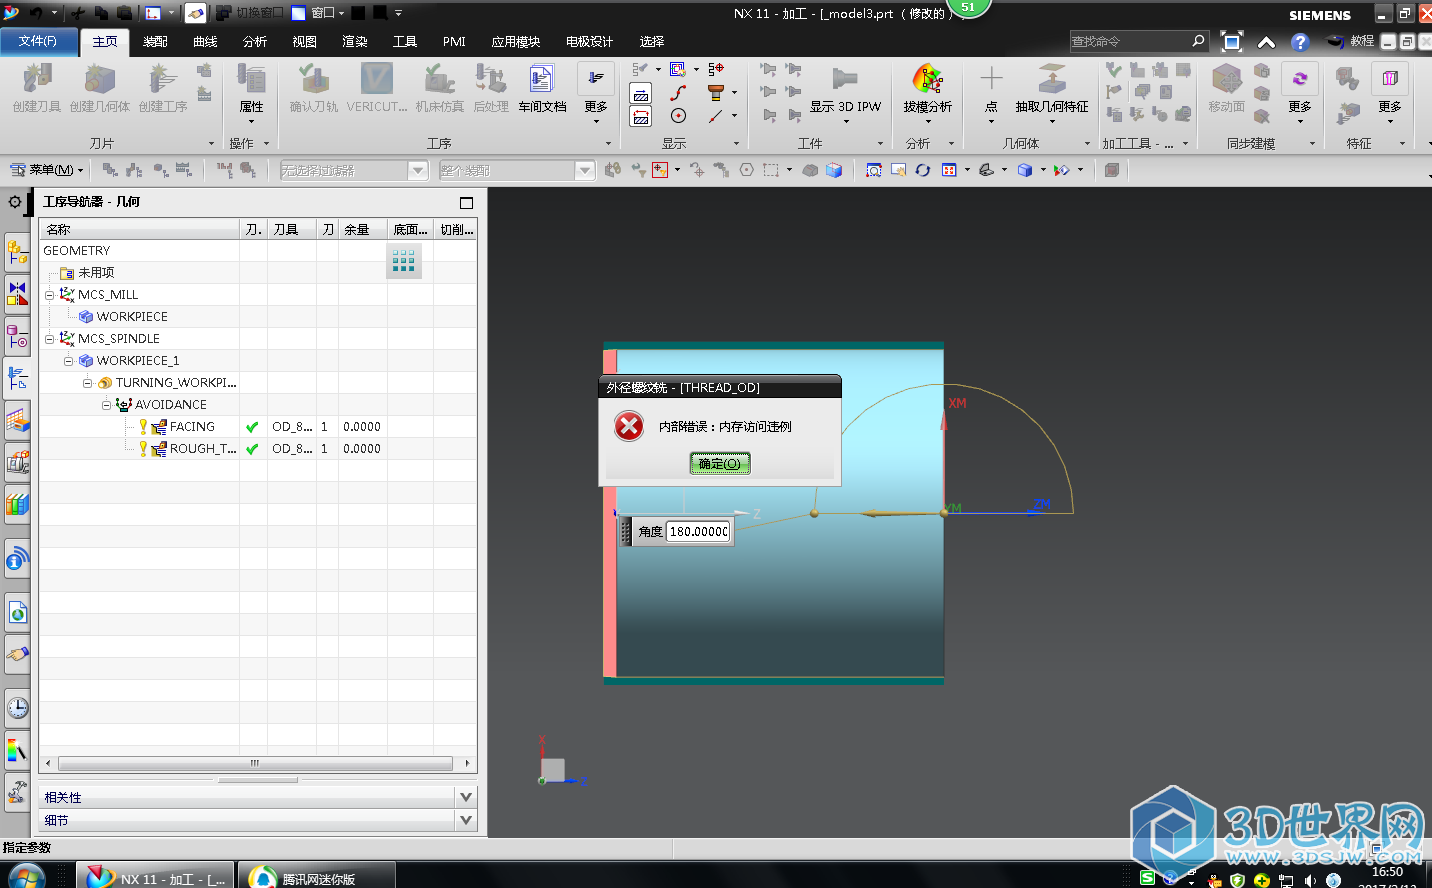Screen dimensions: 1432x888
Task: Open 更多 in 同步建模 group
Action: click(1300, 93)
